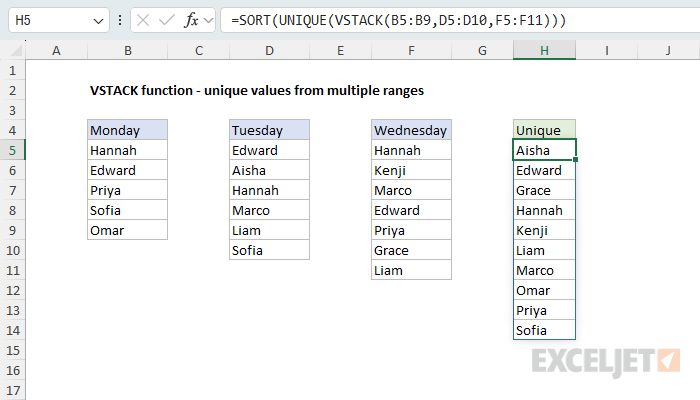Select Priya in the Wednesday column
700x400 pixels.
pyautogui.click(x=411, y=230)
